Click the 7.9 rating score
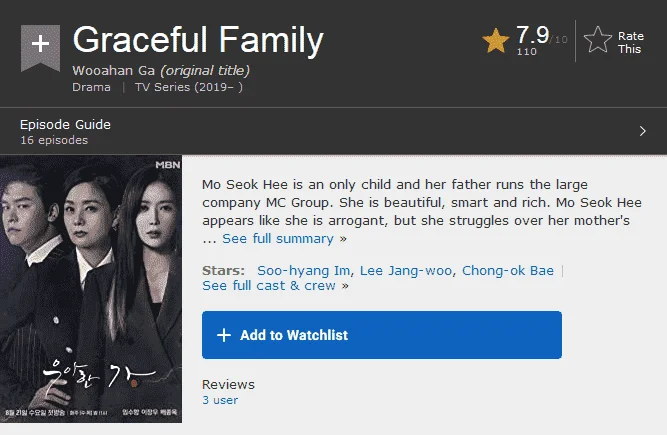 pos(533,35)
